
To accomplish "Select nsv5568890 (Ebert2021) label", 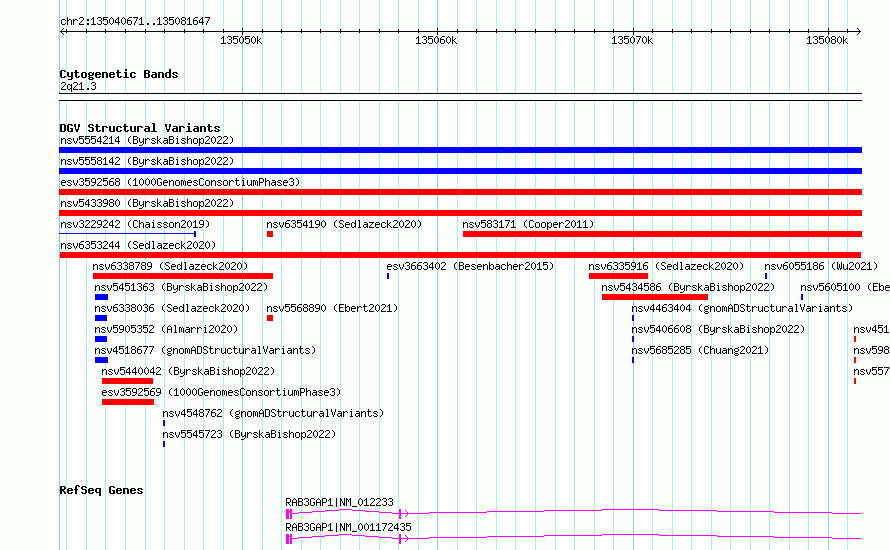I will pyautogui.click(x=332, y=308).
